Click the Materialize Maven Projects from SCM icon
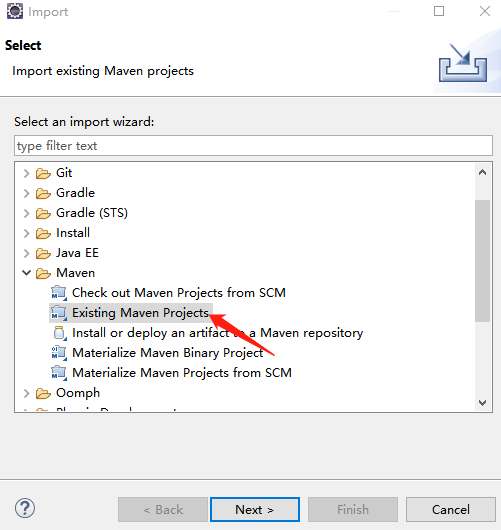 pyautogui.click(x=59, y=373)
